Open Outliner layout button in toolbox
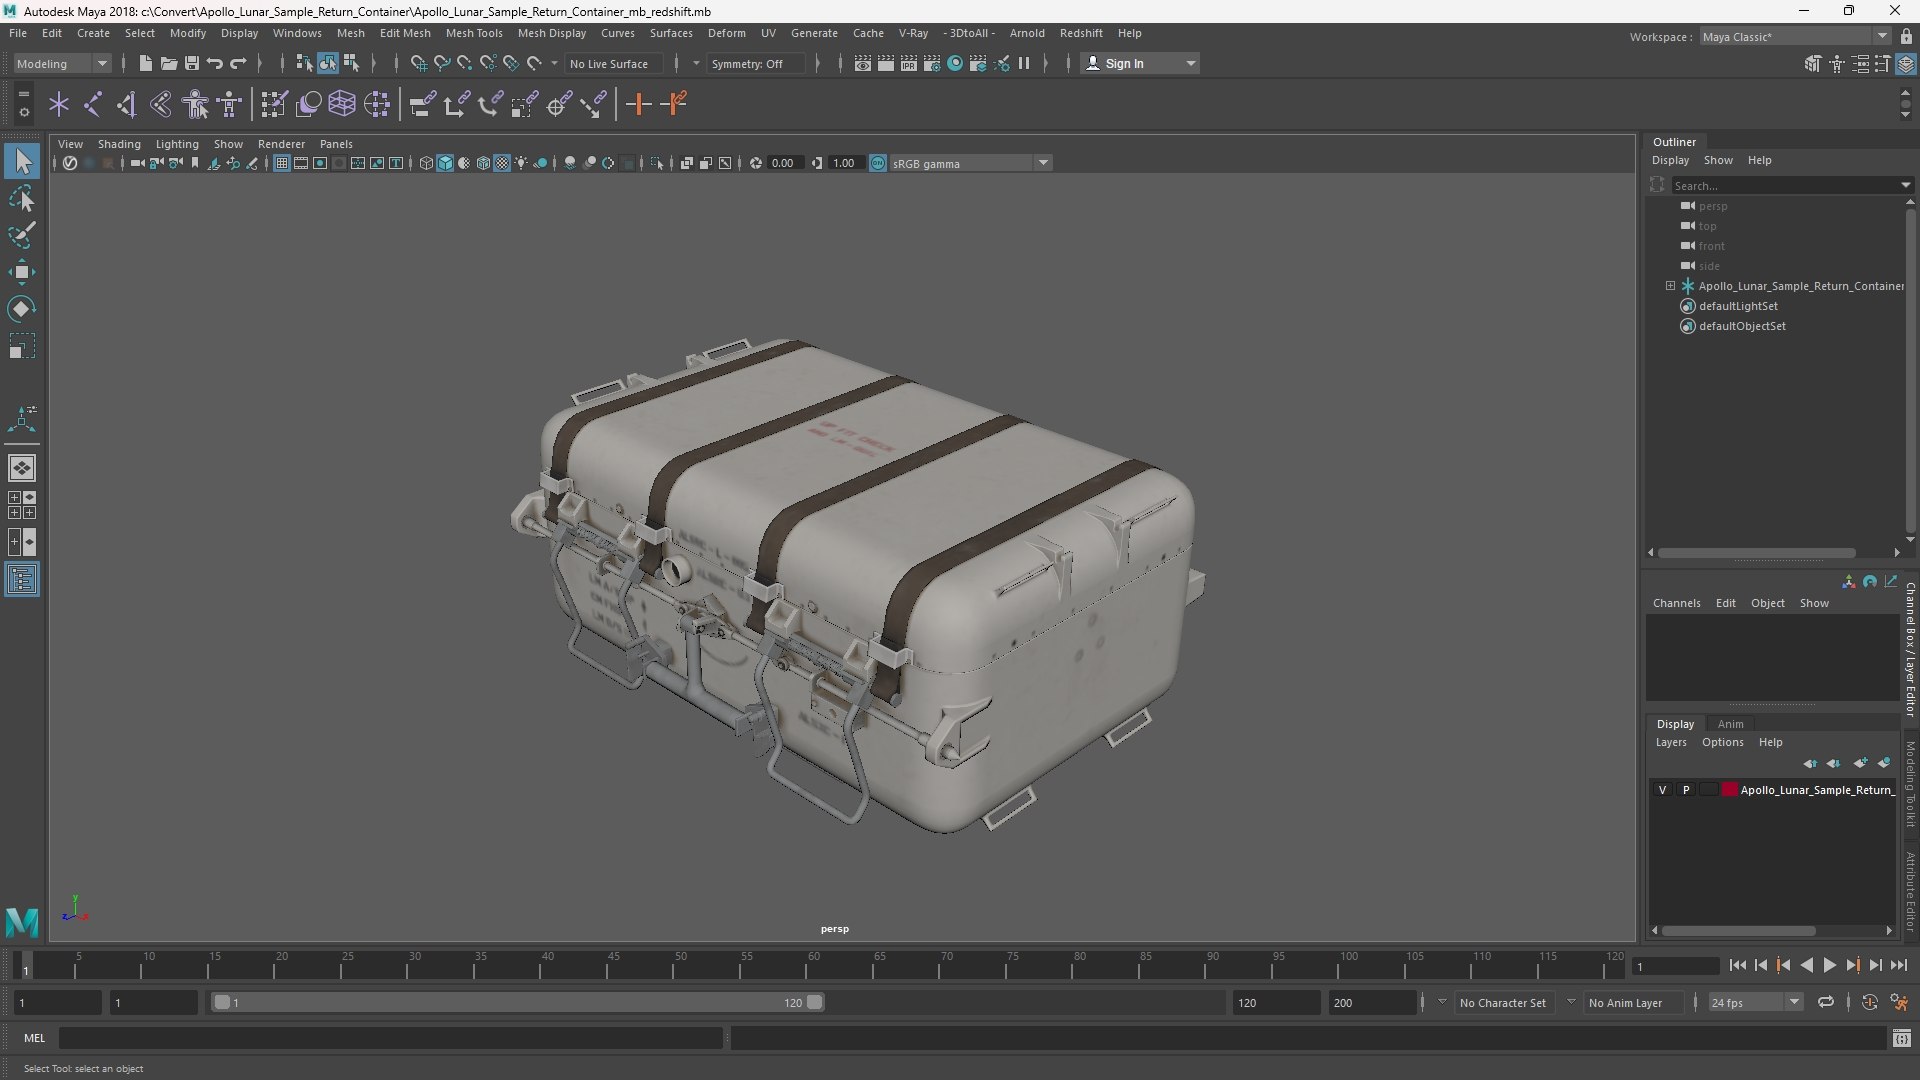This screenshot has height=1080, width=1920. click(x=22, y=580)
